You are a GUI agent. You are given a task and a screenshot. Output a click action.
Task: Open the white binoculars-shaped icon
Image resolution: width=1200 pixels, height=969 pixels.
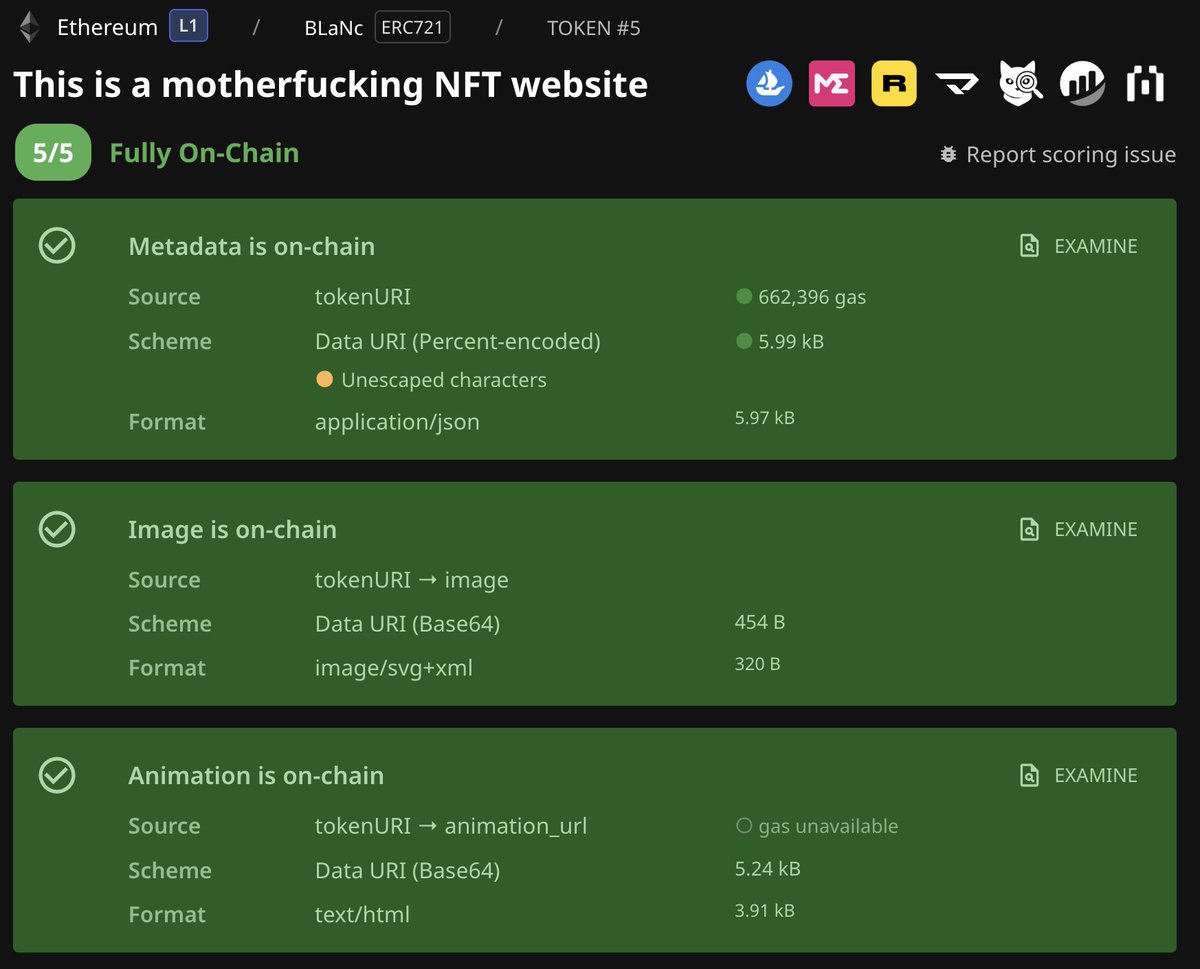click(1145, 85)
